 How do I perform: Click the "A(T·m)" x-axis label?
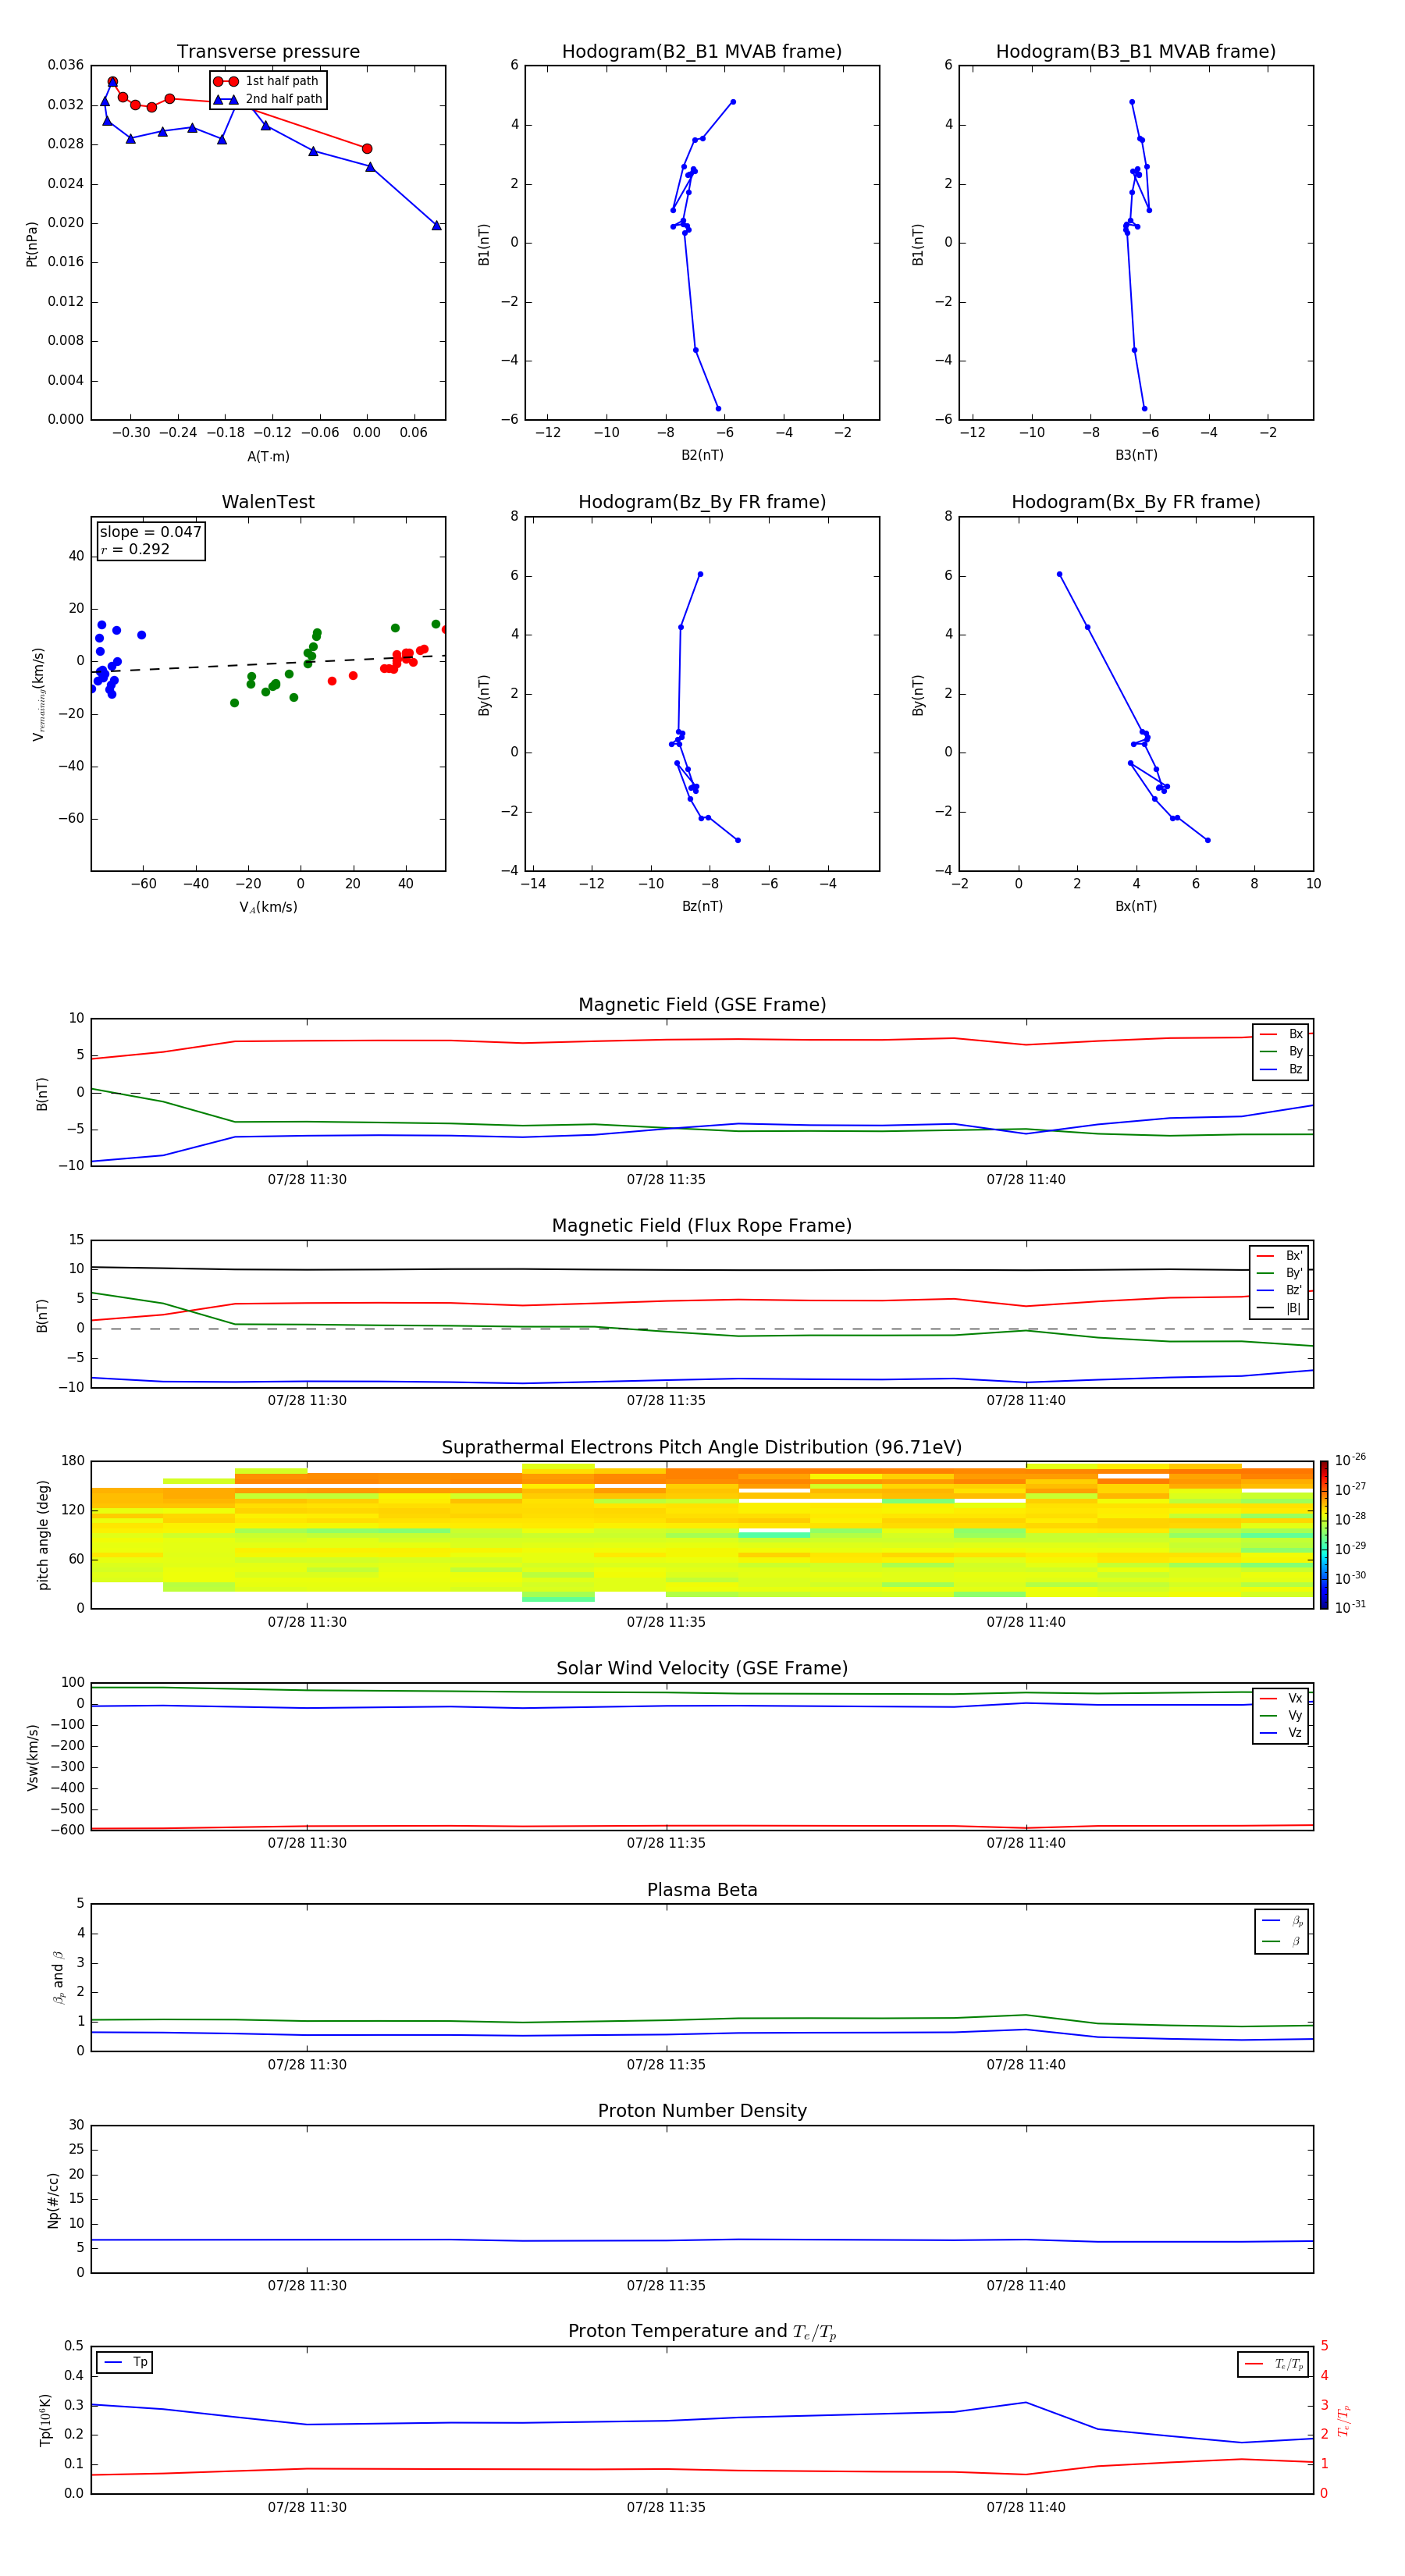tap(268, 457)
